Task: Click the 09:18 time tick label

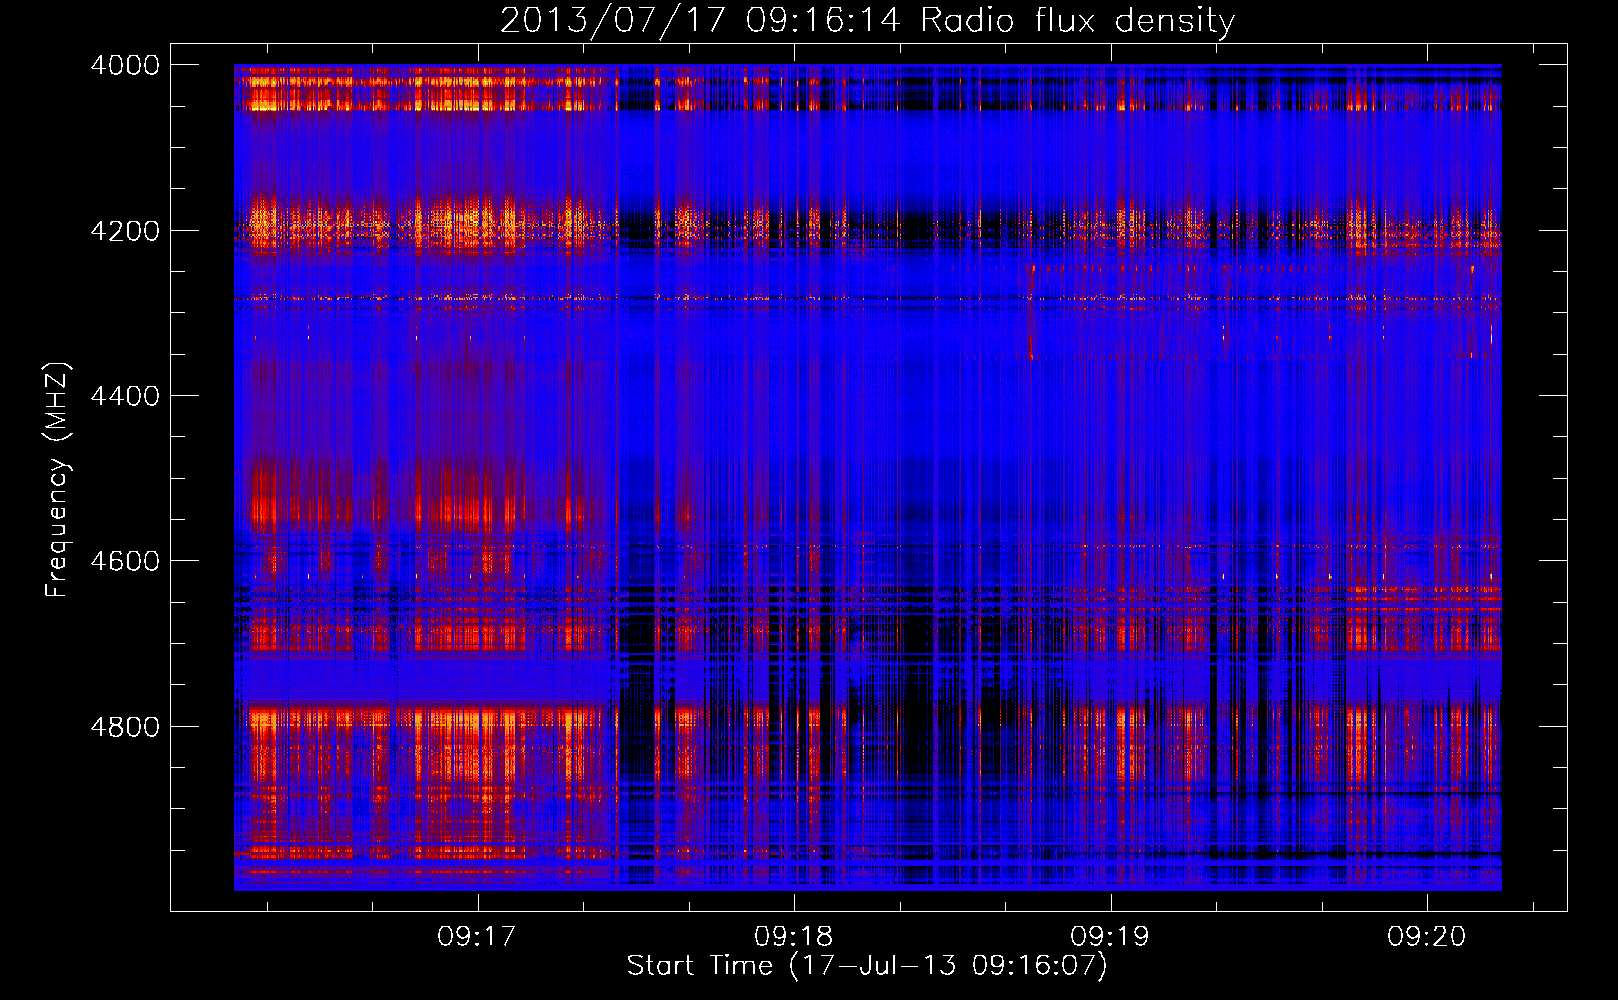Action: pos(794,936)
